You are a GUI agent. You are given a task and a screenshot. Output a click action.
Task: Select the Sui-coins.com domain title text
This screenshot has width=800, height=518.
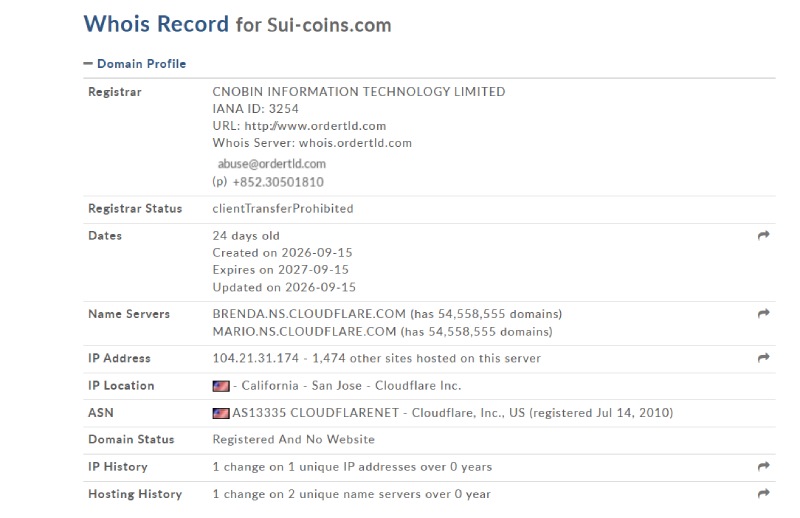329,25
